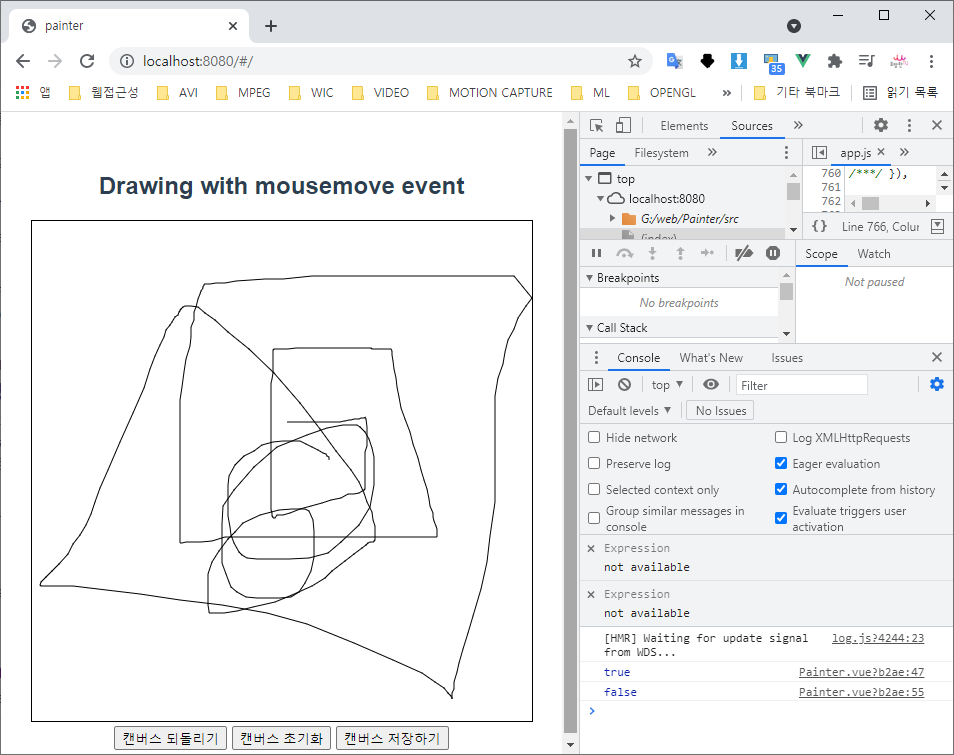Open the Apps grid shortcut
This screenshot has height=755, width=954.
23,92
